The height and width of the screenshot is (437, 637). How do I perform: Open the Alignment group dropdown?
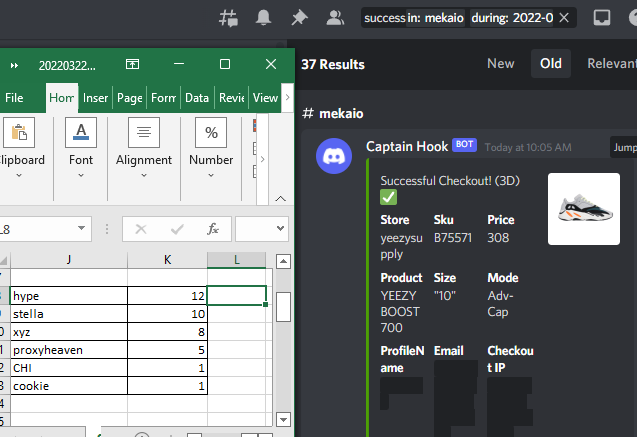pos(144,175)
